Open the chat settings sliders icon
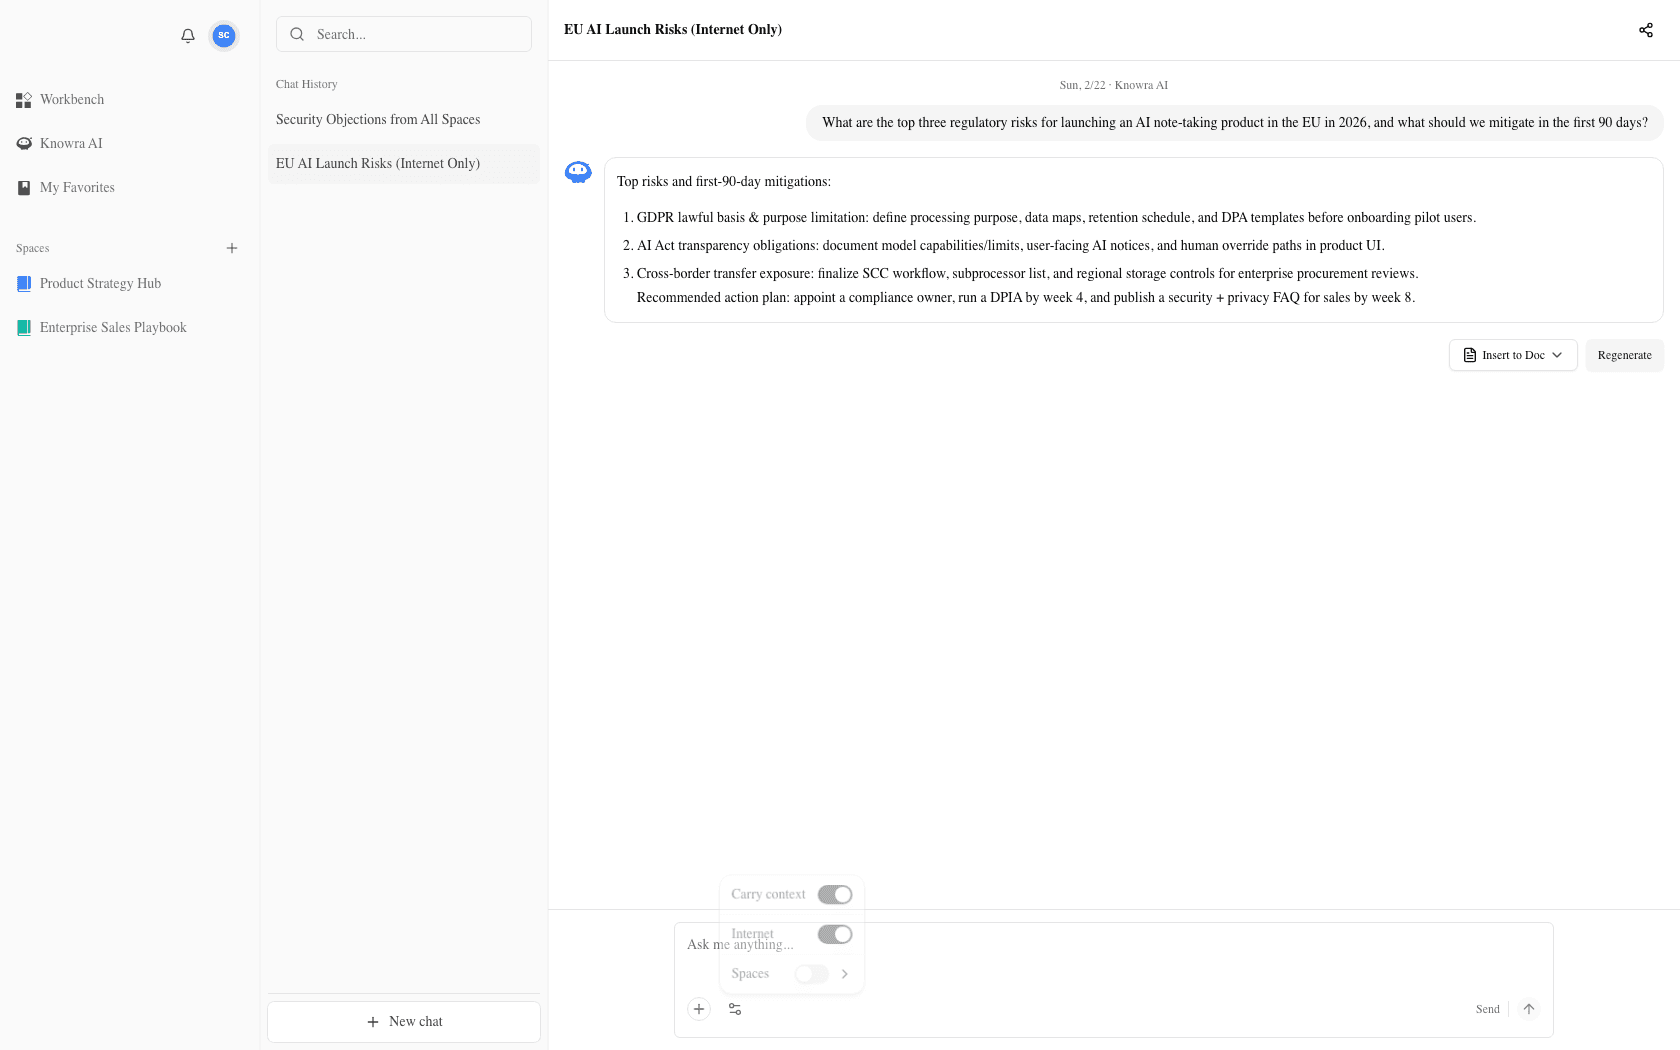 (735, 1009)
